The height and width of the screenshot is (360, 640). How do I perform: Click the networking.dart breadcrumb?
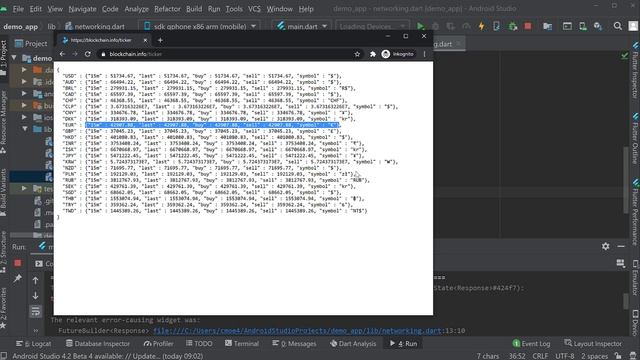pos(95,26)
